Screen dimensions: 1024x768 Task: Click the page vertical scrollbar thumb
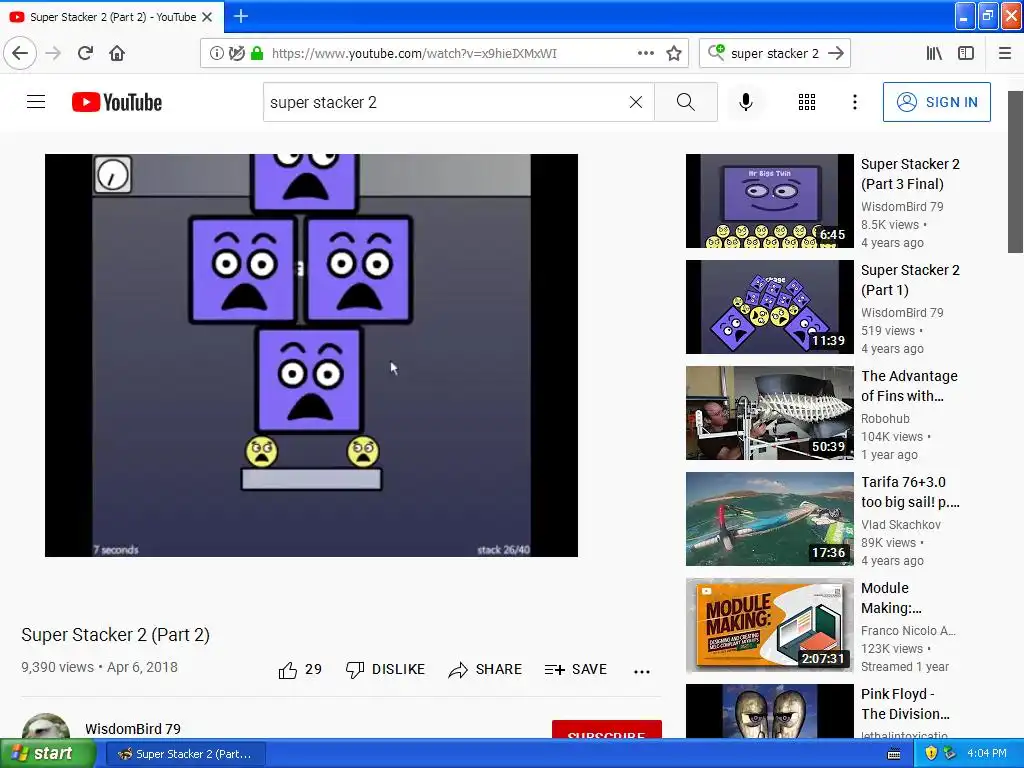pos(1016,172)
